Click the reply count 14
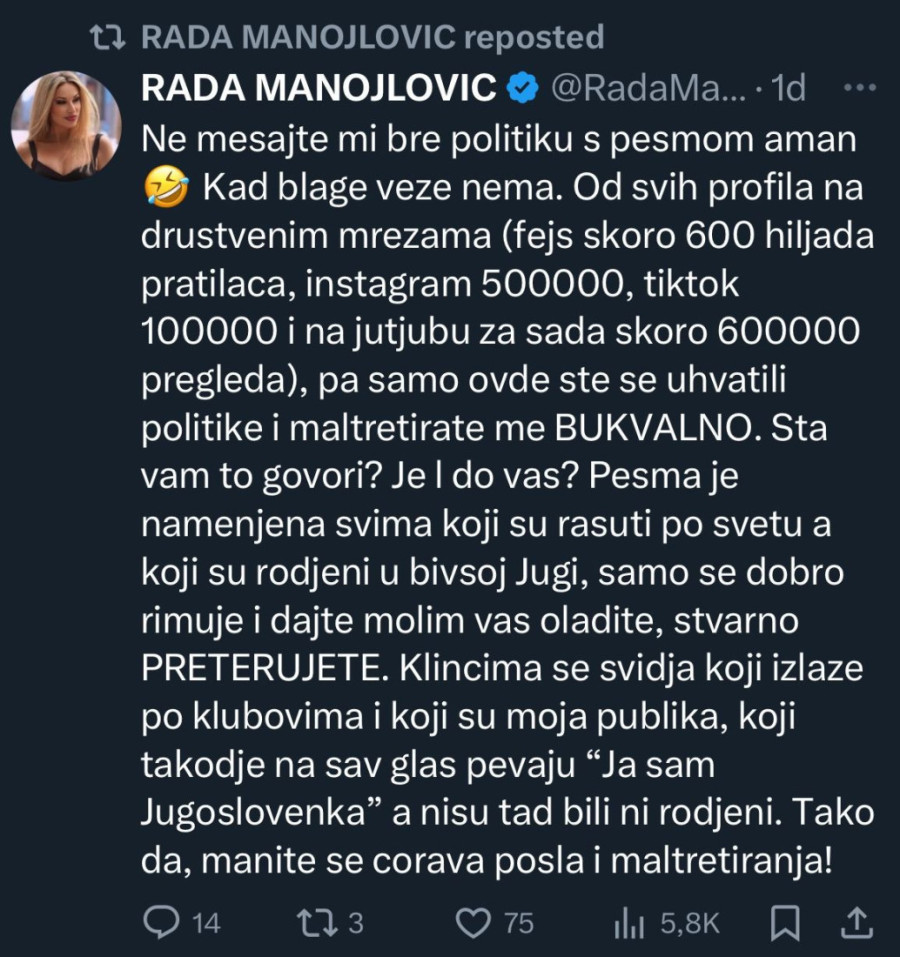 coord(206,922)
